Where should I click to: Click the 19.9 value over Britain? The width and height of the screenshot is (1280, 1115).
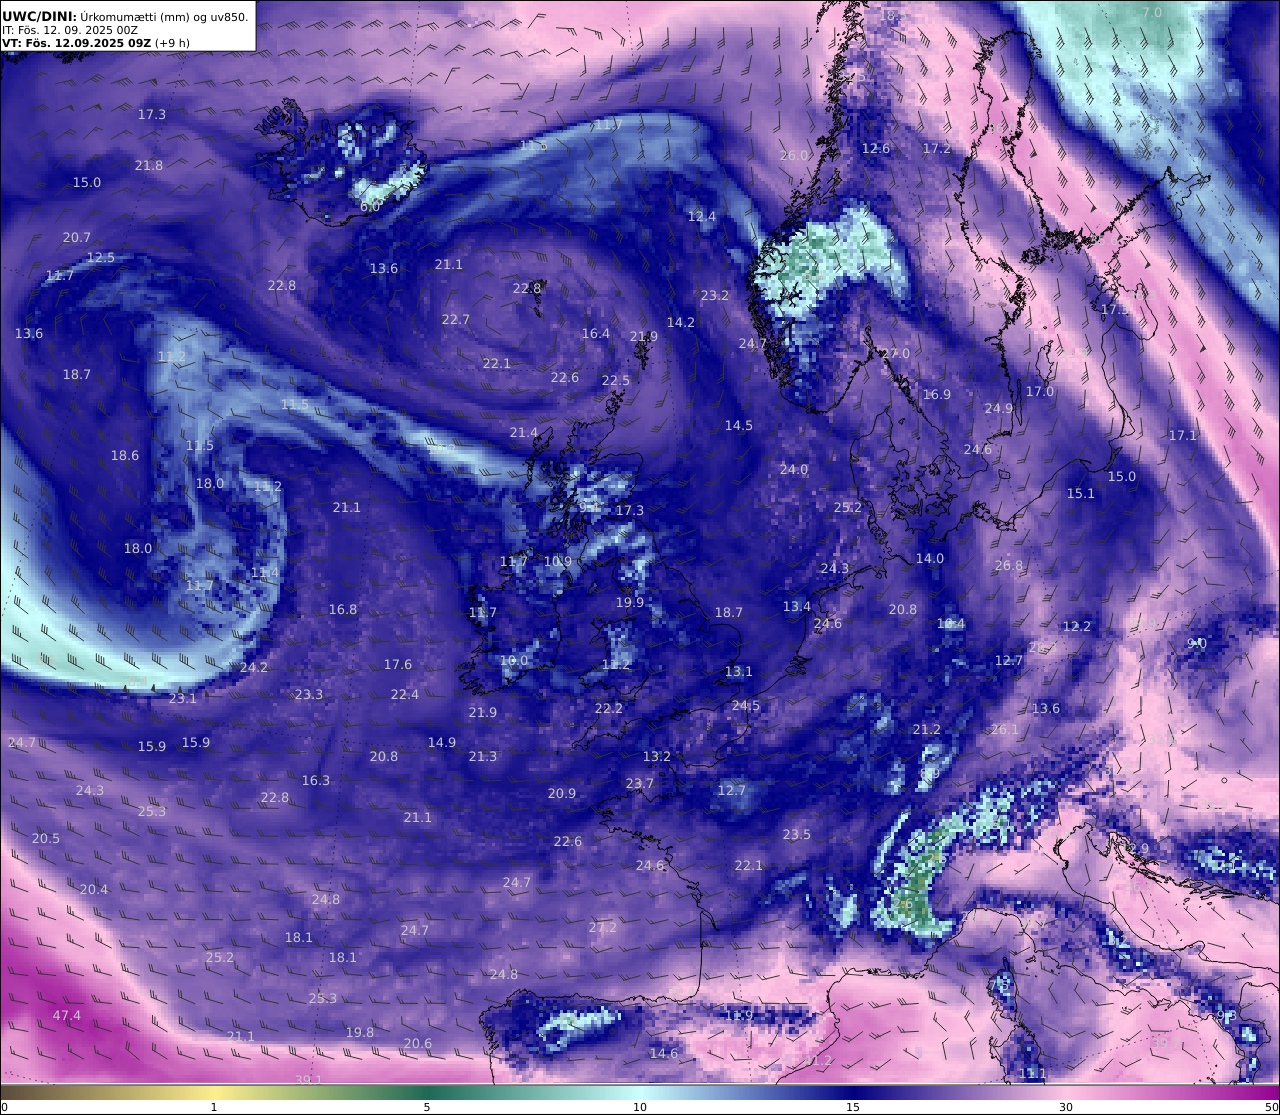pos(630,602)
